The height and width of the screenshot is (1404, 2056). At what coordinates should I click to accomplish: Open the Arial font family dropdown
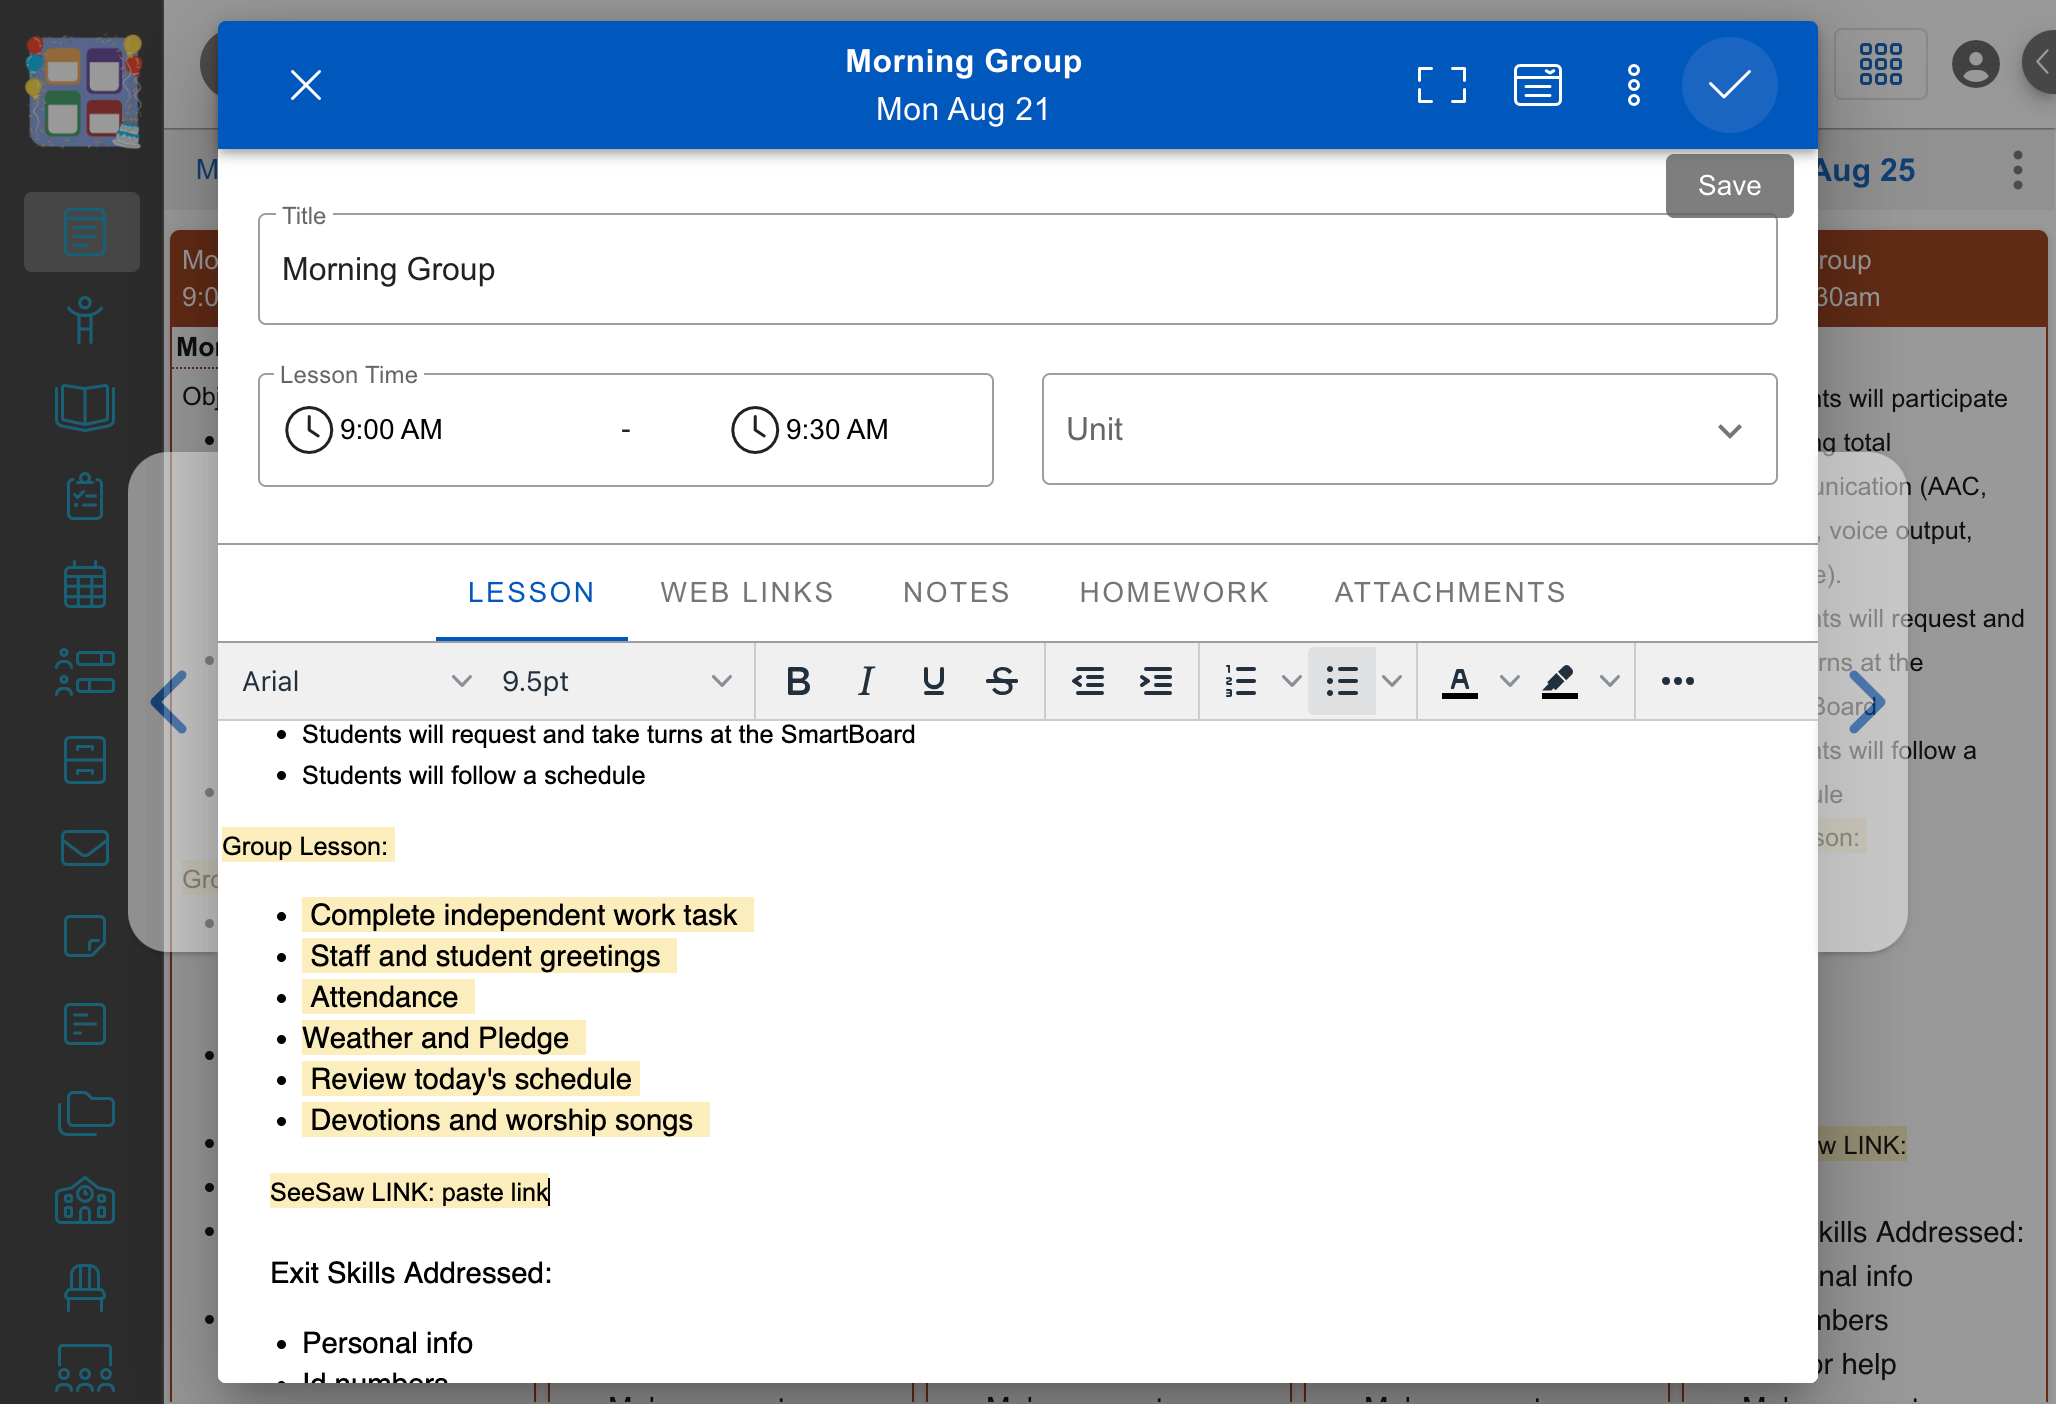pos(356,681)
